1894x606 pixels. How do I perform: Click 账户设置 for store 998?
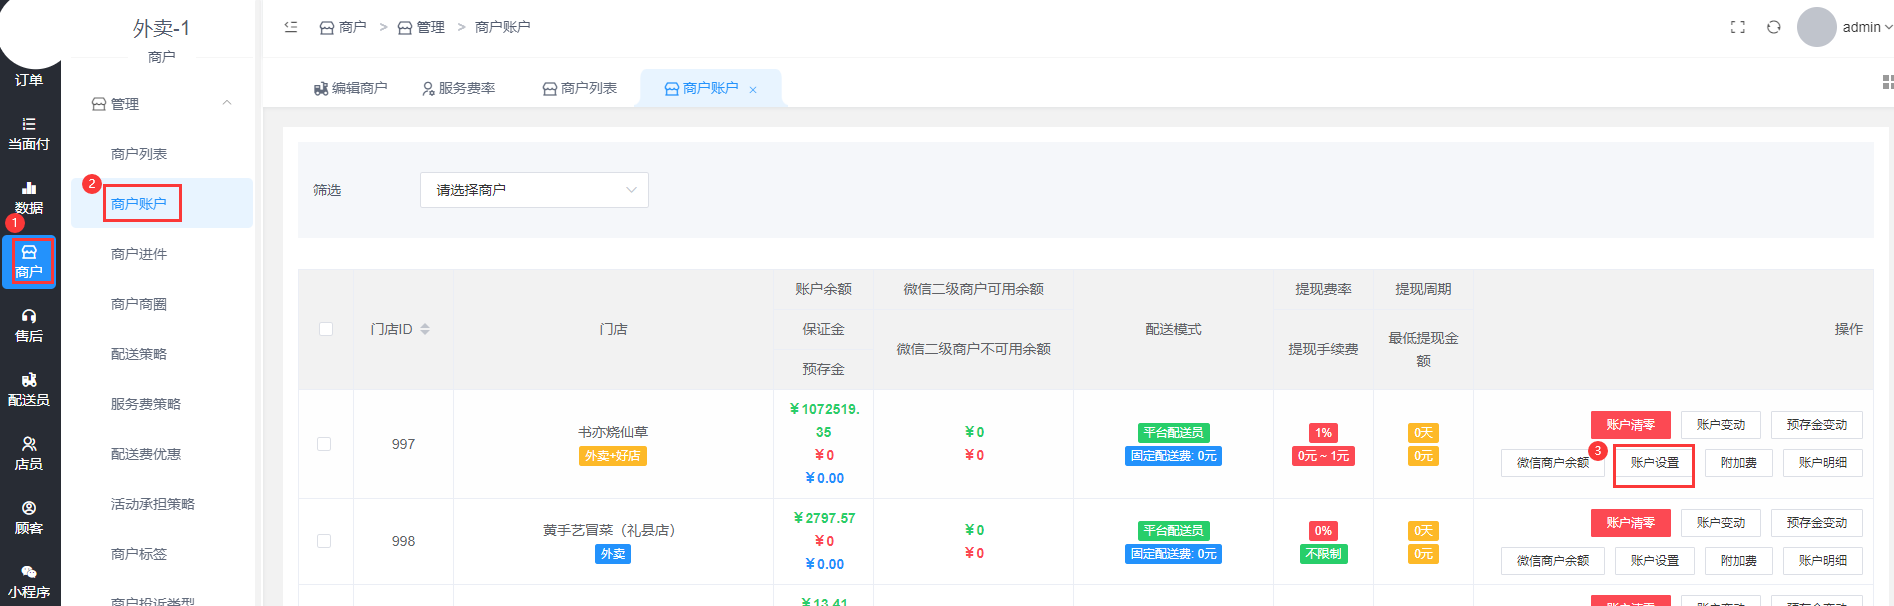(1655, 561)
